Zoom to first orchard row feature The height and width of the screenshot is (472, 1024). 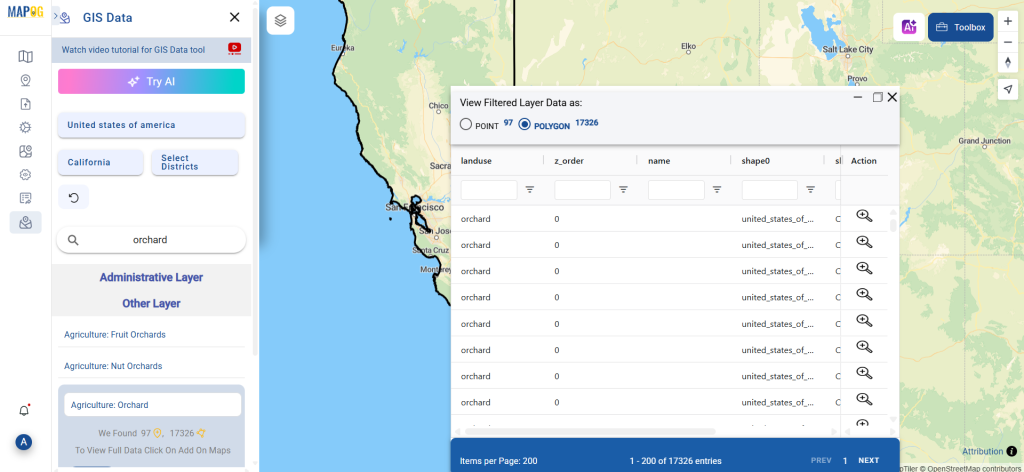pyautogui.click(x=864, y=217)
